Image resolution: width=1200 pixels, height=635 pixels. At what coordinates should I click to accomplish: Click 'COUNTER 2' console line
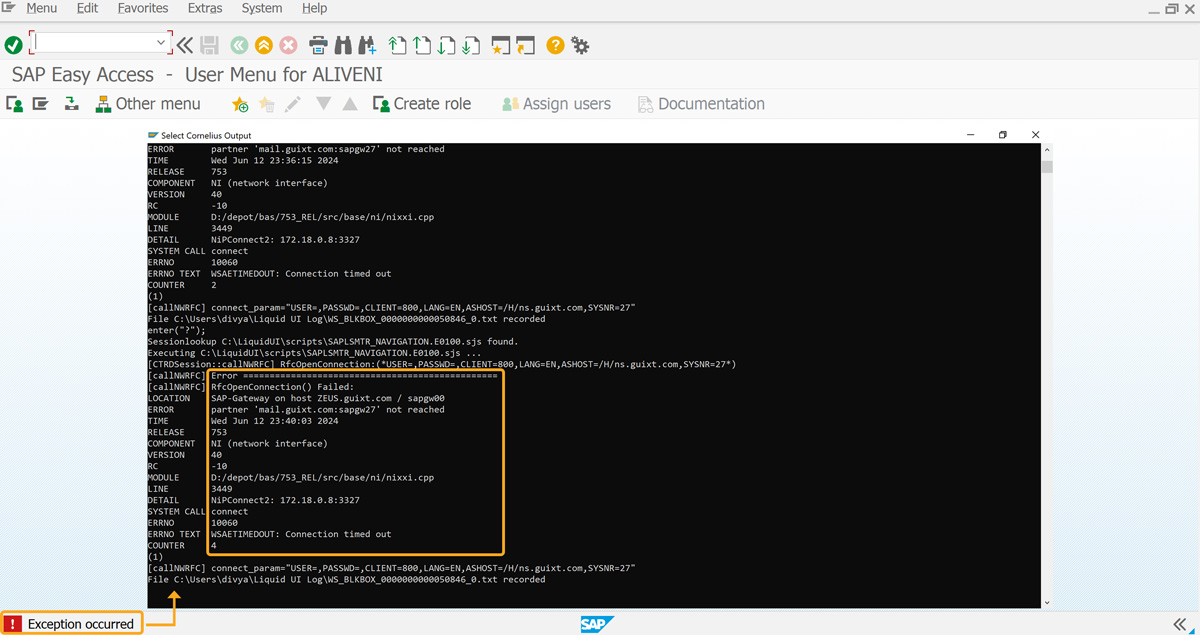click(x=182, y=285)
